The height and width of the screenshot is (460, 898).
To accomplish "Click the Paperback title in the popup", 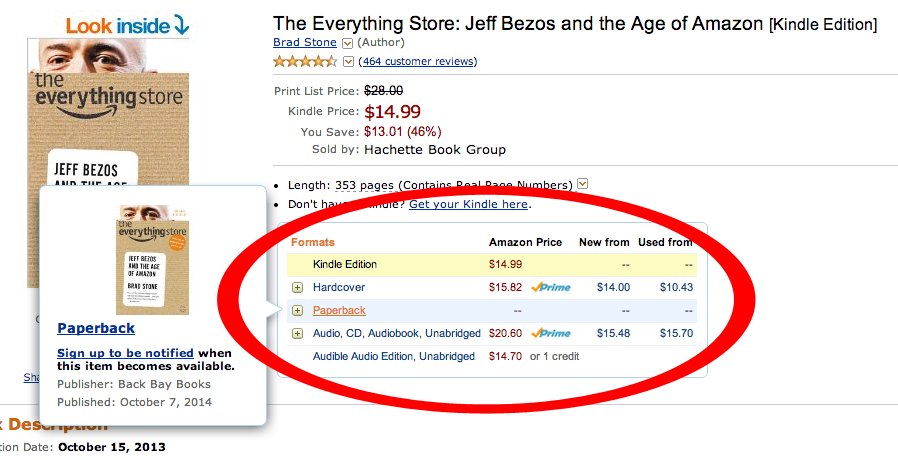I will click(x=96, y=328).
